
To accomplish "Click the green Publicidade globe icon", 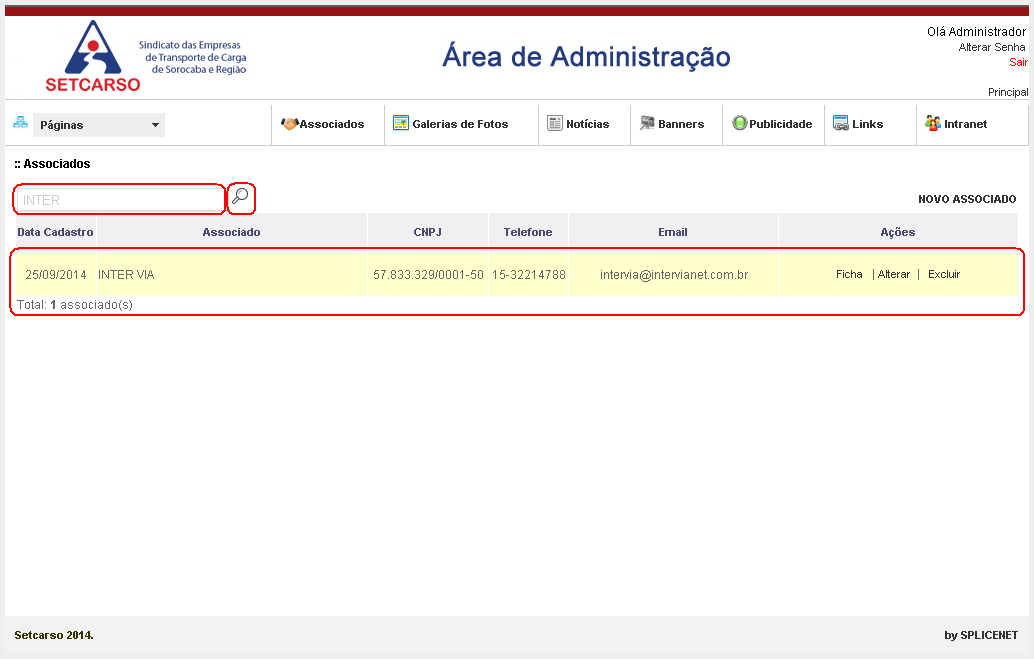I will [x=740, y=123].
